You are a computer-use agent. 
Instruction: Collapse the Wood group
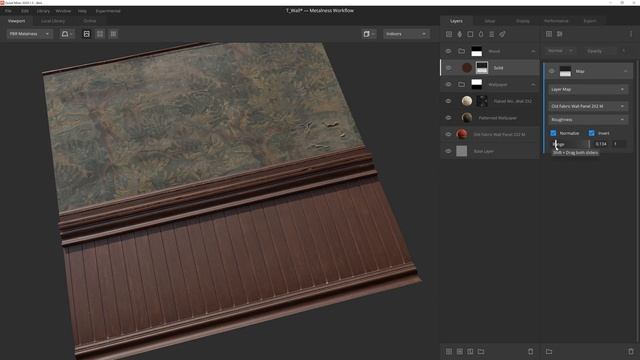click(x=533, y=51)
